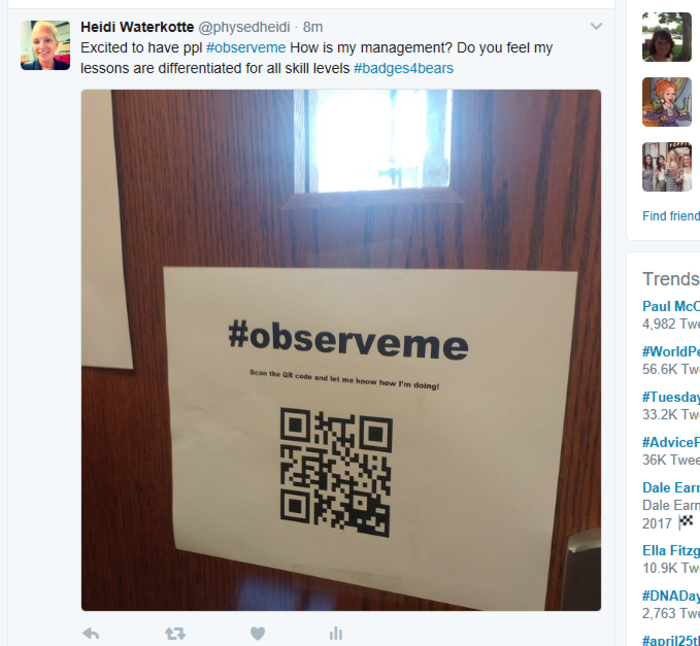Open the Paul Mc trending topic
This screenshot has height=646, width=700.
[671, 306]
